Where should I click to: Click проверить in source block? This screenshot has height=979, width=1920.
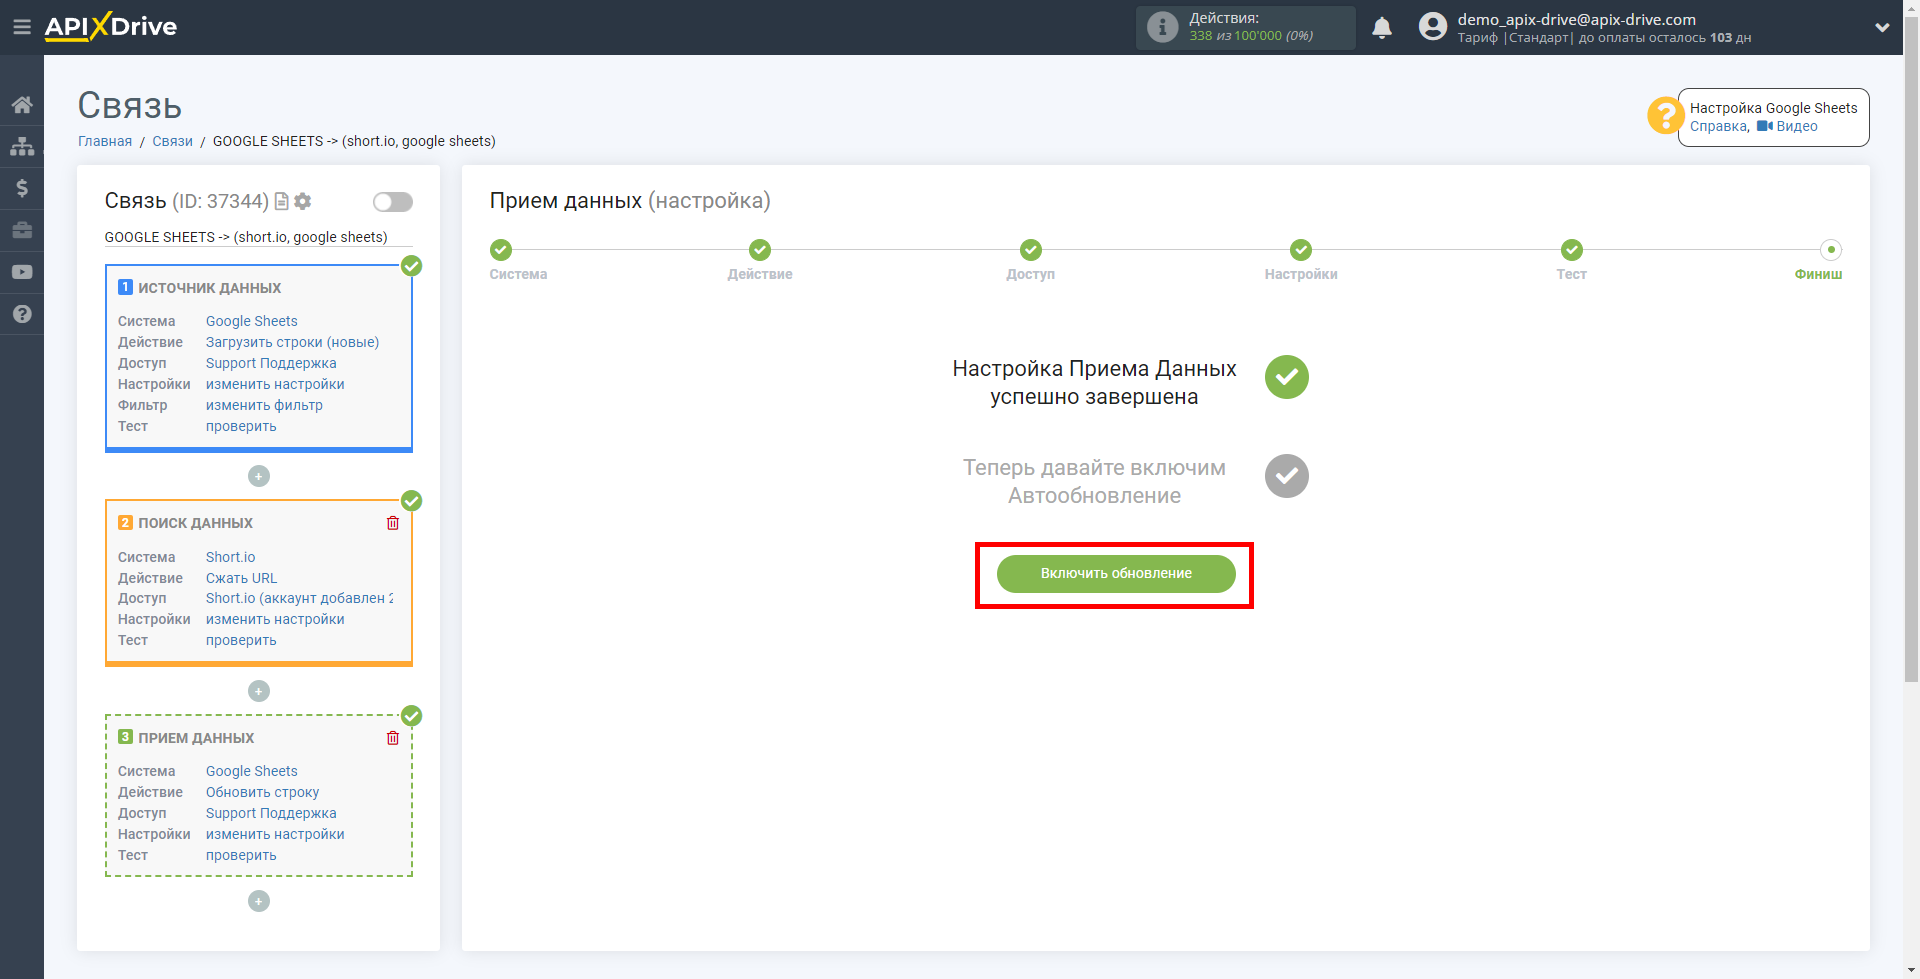click(241, 426)
